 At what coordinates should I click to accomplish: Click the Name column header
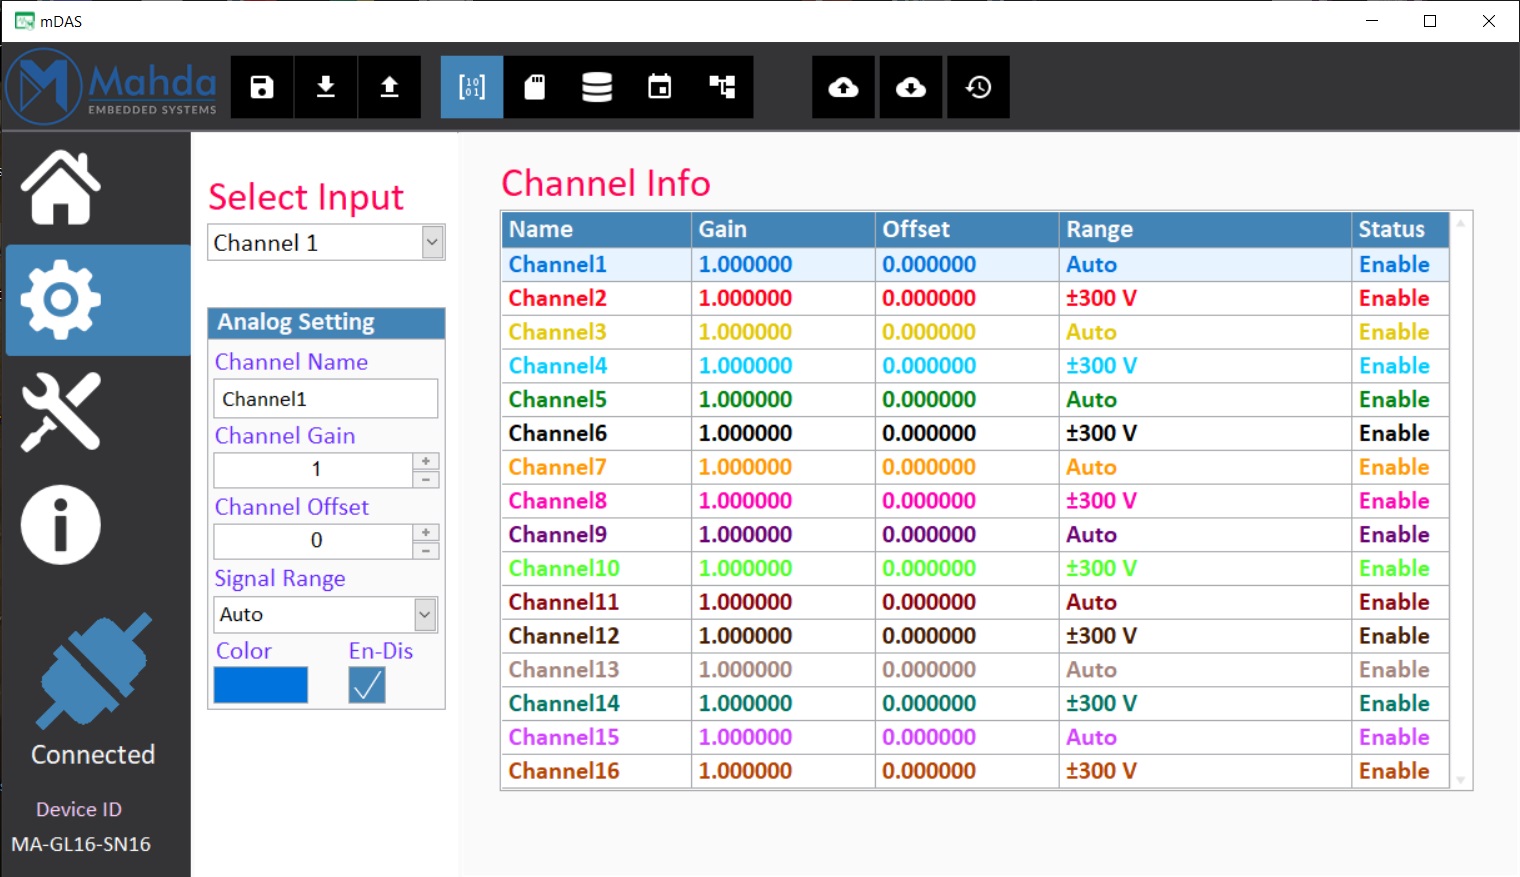[x=596, y=229]
